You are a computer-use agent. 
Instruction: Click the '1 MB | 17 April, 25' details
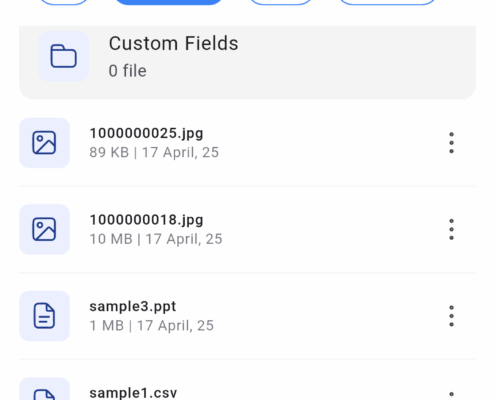coord(152,326)
